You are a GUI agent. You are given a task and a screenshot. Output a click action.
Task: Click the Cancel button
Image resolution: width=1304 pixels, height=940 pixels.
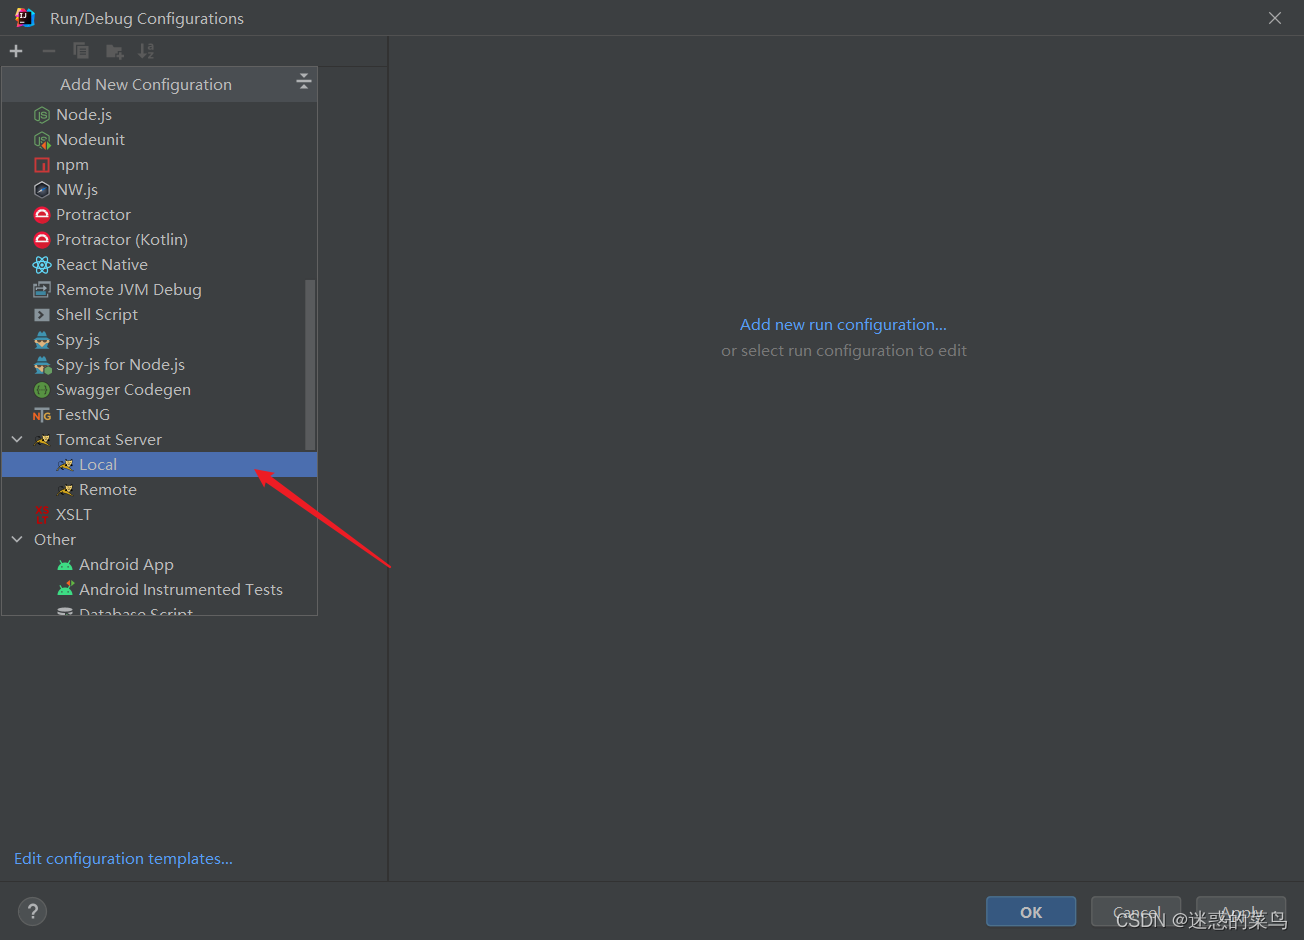pos(1136,912)
